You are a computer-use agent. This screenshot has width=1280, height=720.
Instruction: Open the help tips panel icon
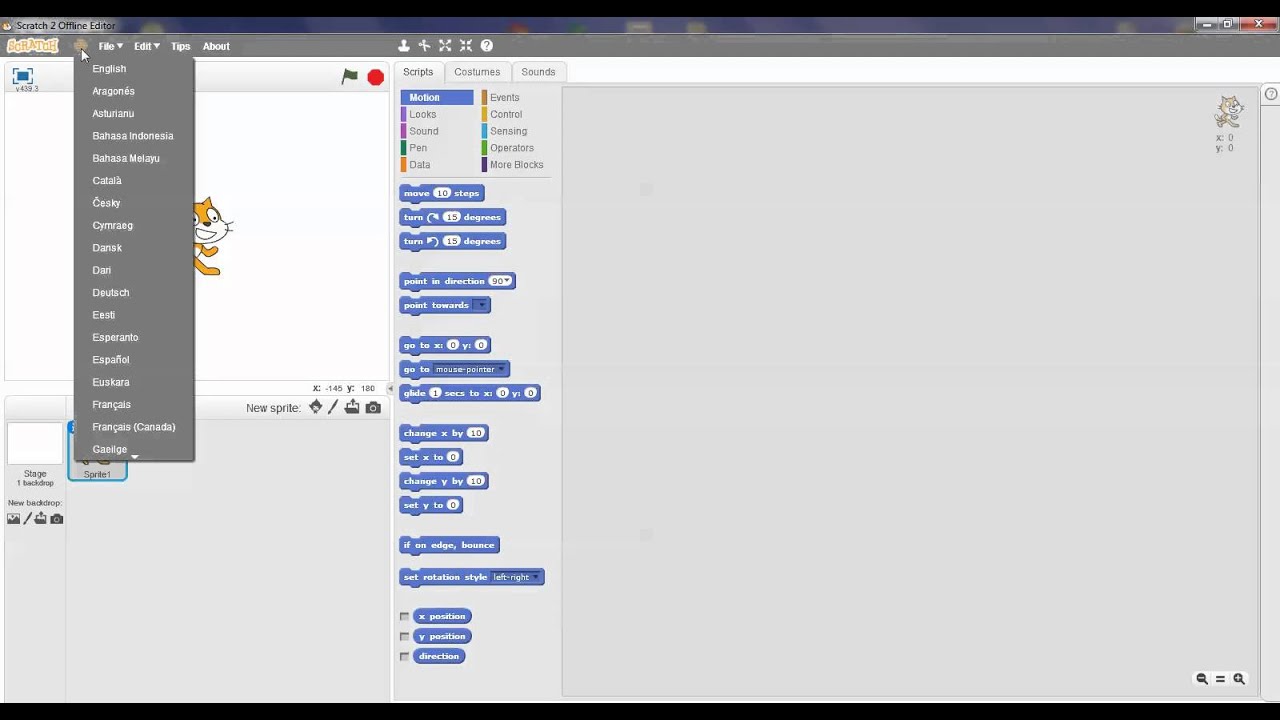1271,94
